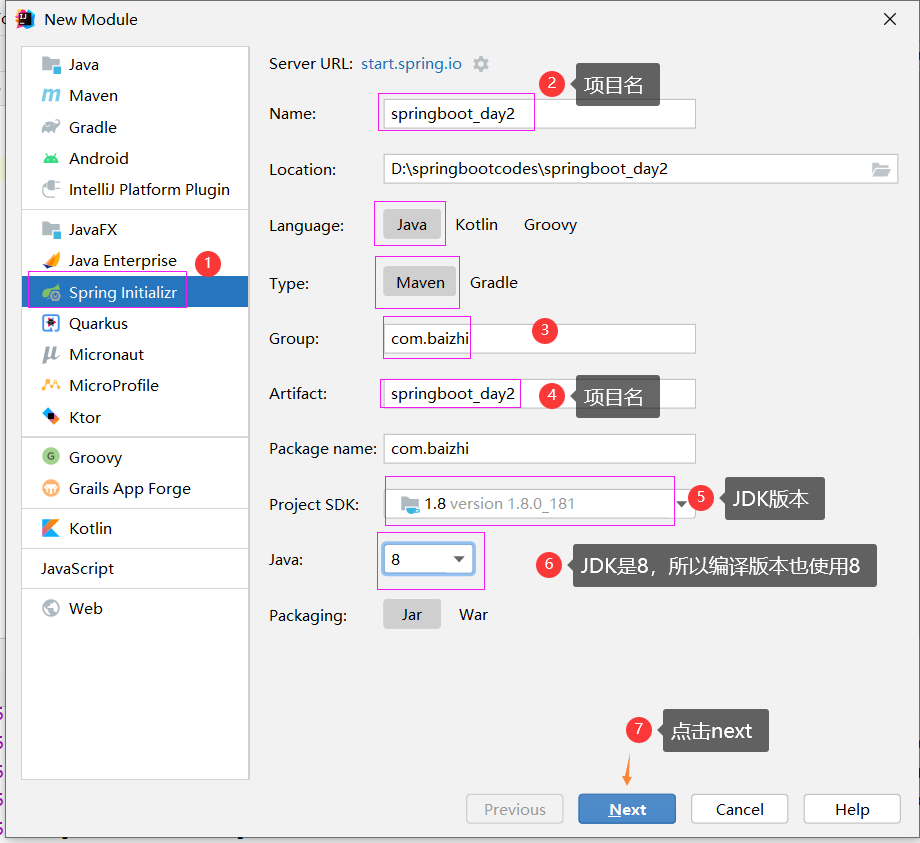
Task: Select Spring Initializr in module list
Action: click(x=135, y=292)
